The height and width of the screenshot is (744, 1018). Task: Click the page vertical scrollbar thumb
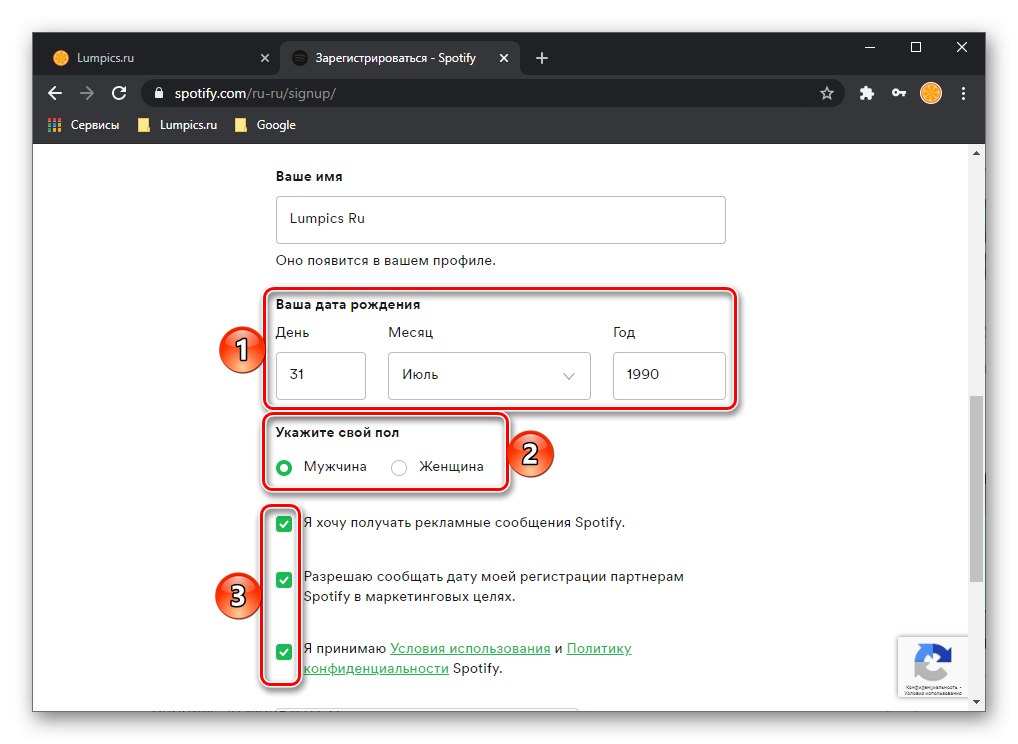click(x=977, y=488)
